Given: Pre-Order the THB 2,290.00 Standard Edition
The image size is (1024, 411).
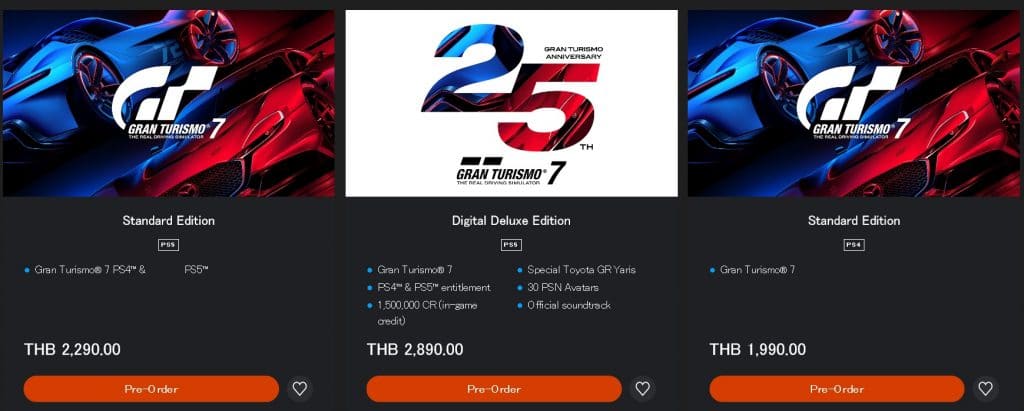Looking at the screenshot, I should click(x=152, y=389).
